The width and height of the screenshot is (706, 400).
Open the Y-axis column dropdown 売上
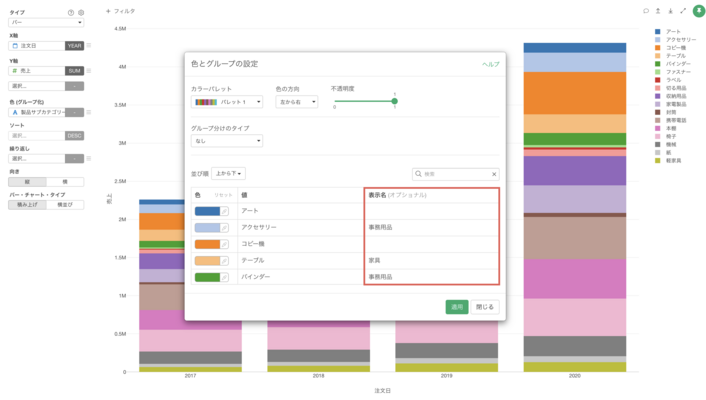click(x=36, y=71)
